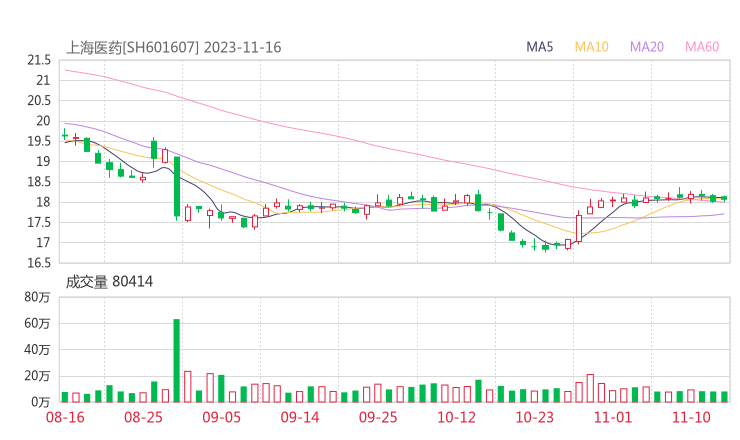
Task: Click the 17.5 price axis label
Action: click(x=39, y=222)
